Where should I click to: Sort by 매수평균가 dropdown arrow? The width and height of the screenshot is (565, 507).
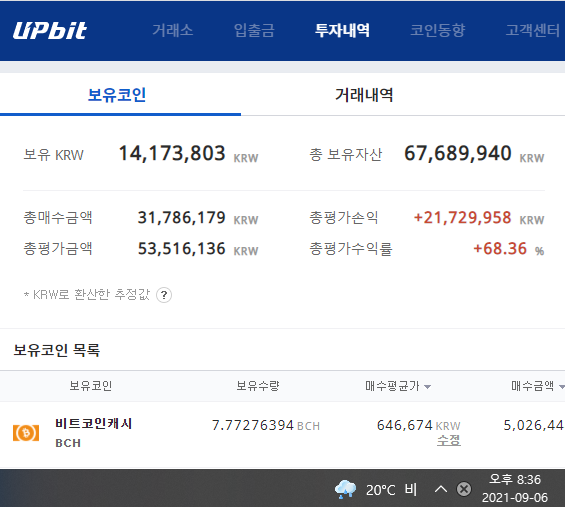coord(427,387)
